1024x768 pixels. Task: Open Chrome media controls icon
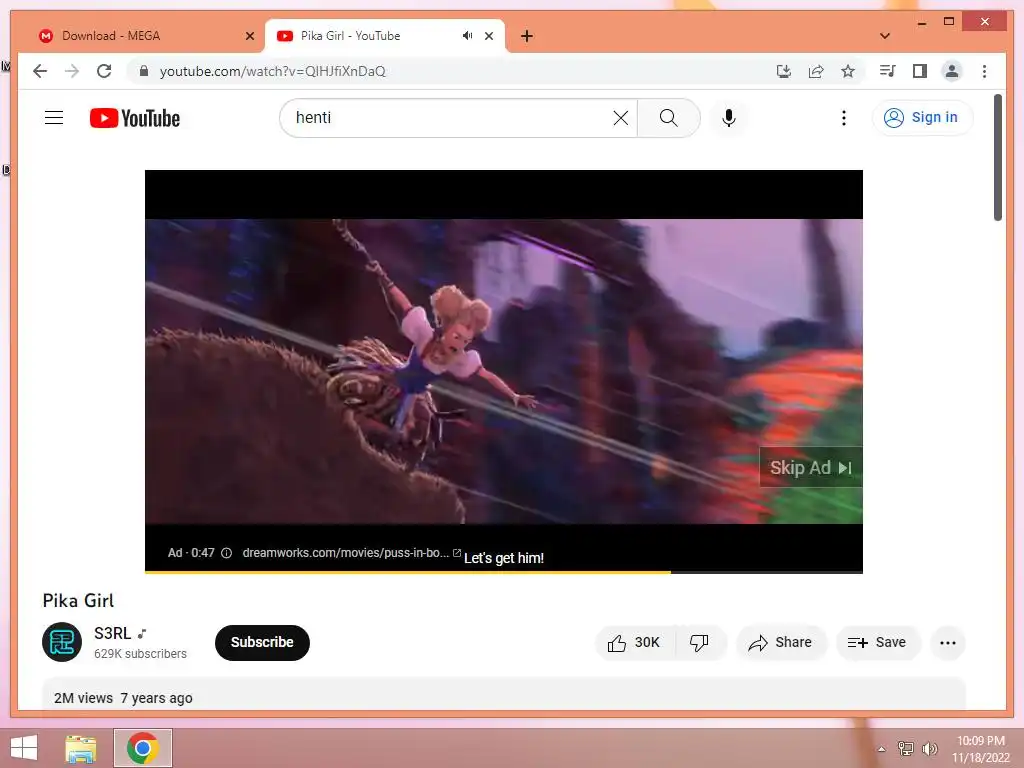(x=888, y=71)
